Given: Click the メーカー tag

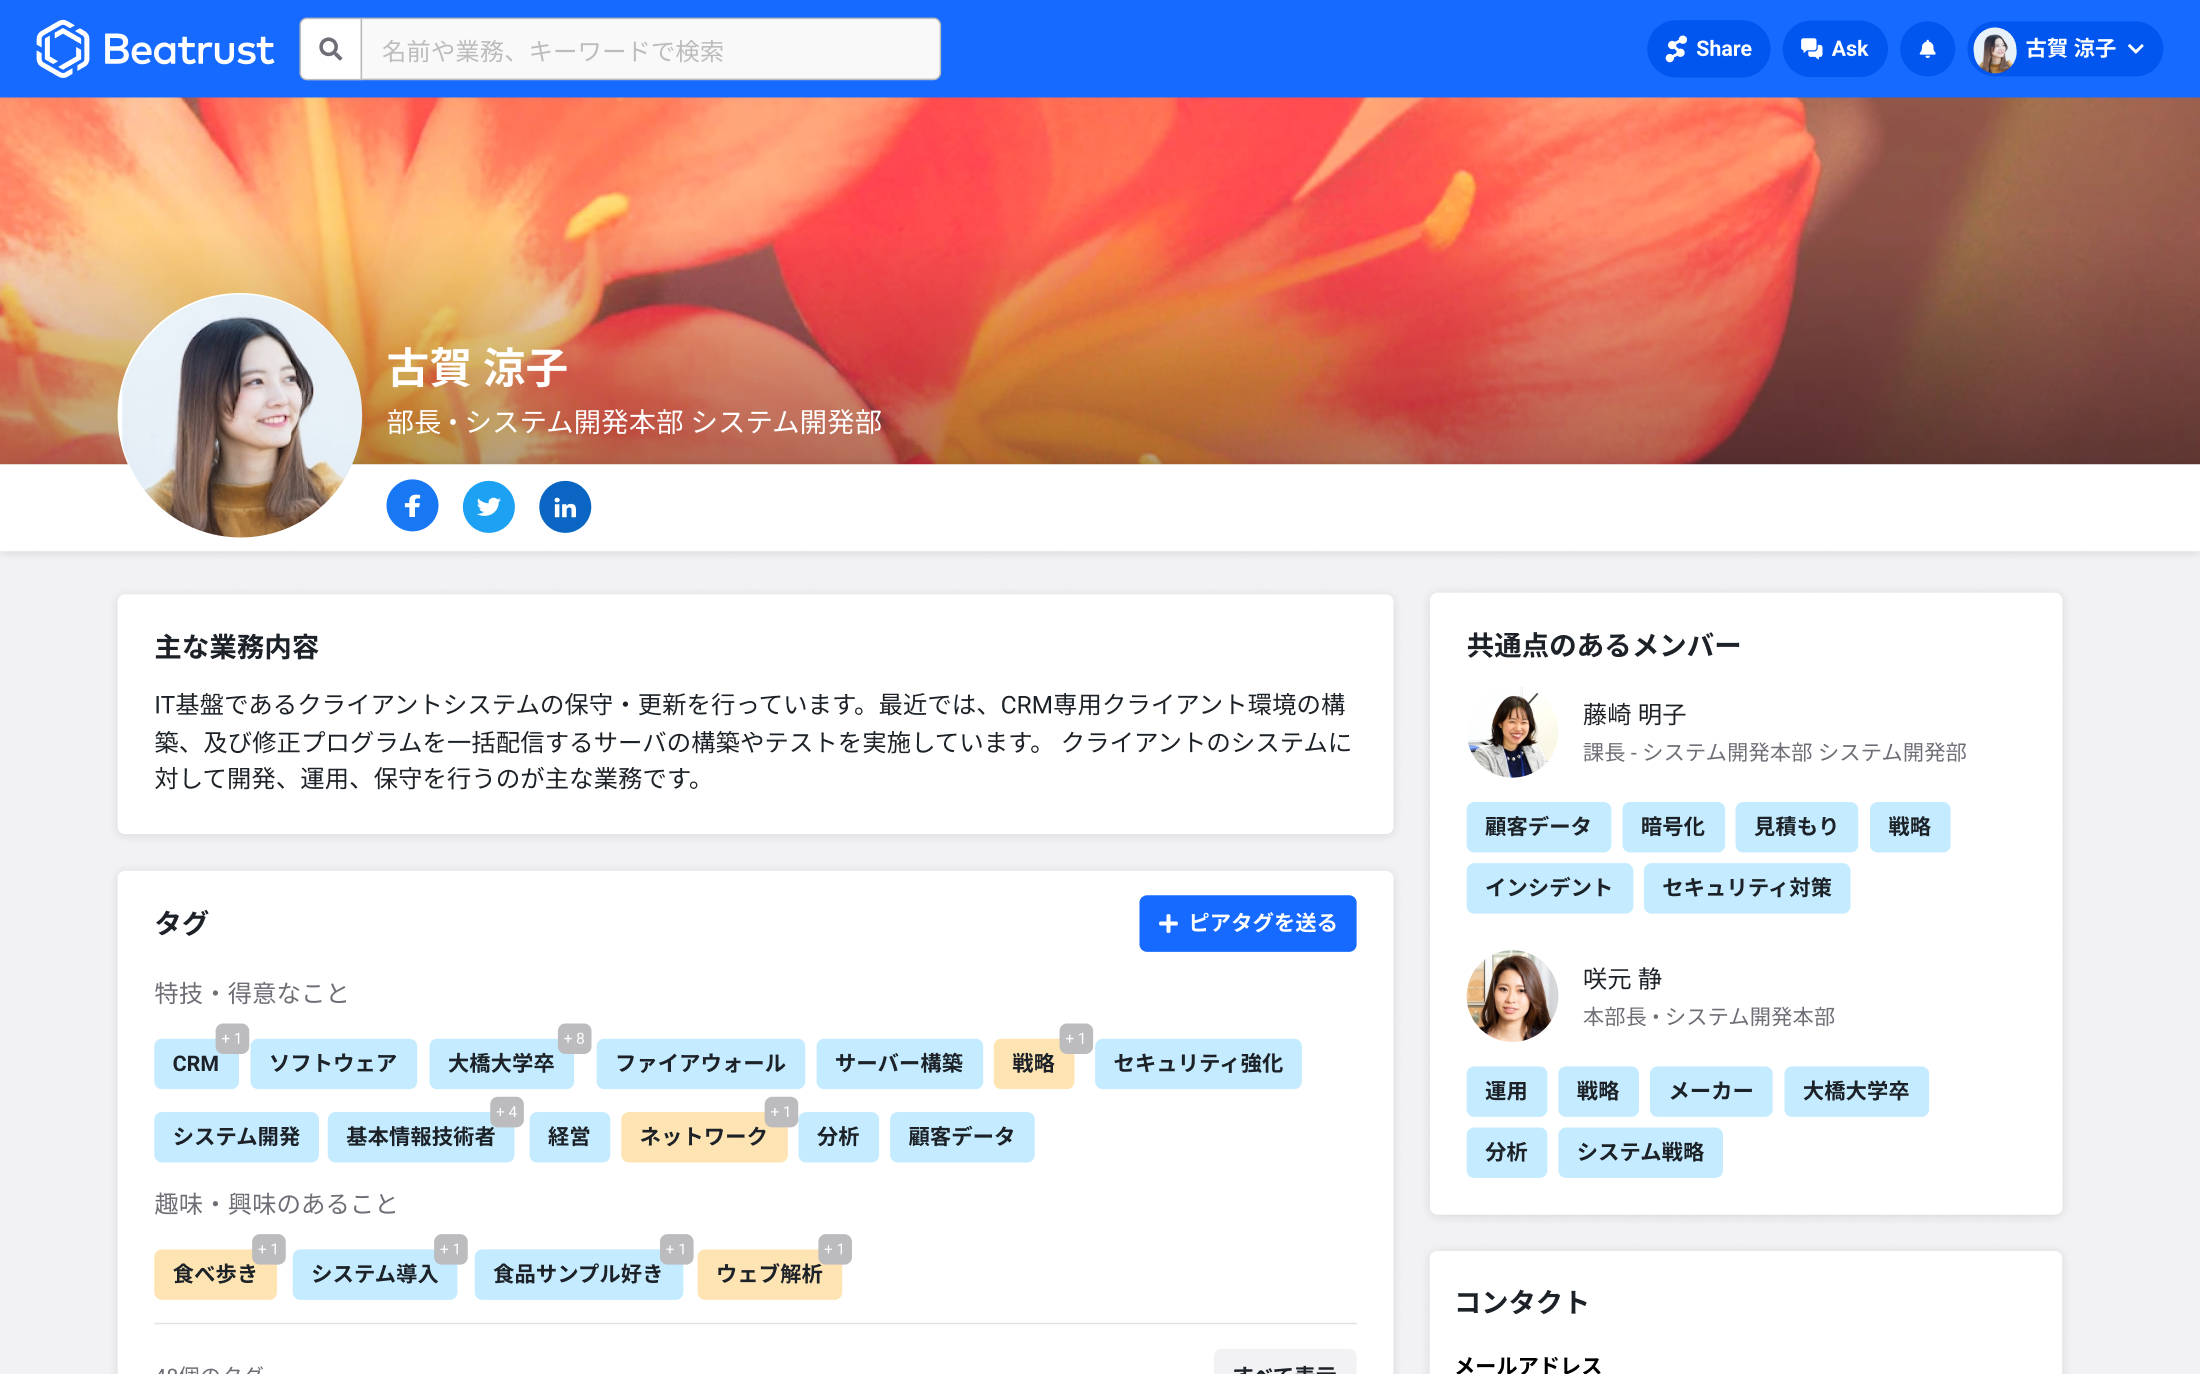Looking at the screenshot, I should [1711, 1091].
